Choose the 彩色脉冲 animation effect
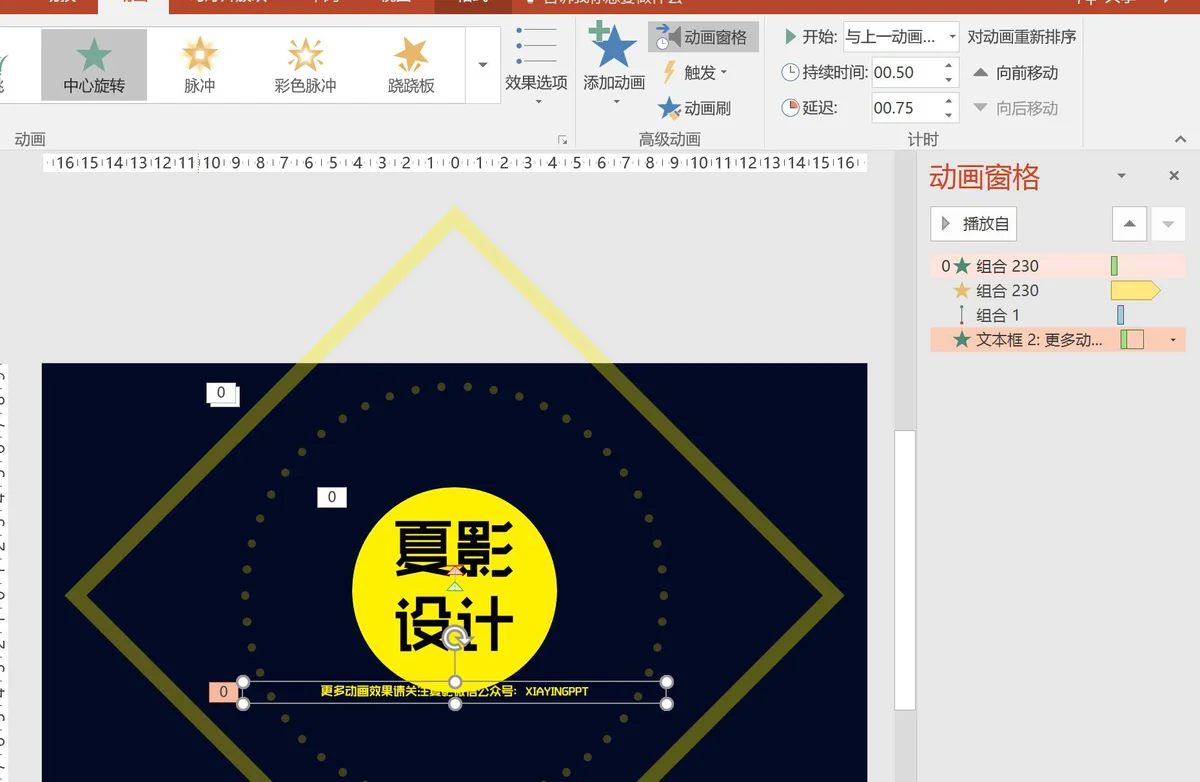Viewport: 1200px width, 782px height. (305, 65)
